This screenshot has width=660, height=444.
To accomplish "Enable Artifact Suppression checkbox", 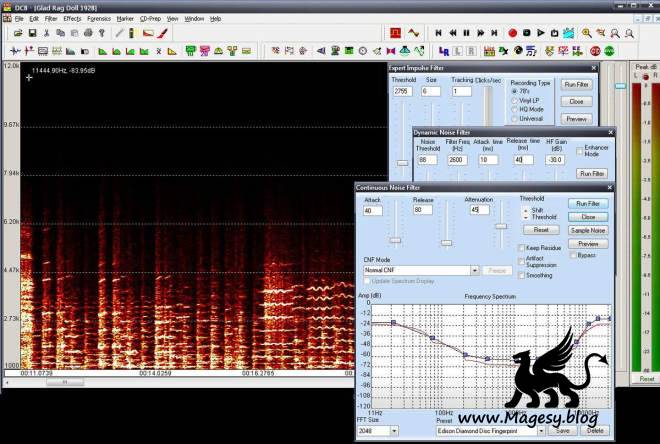I will coord(522,262).
